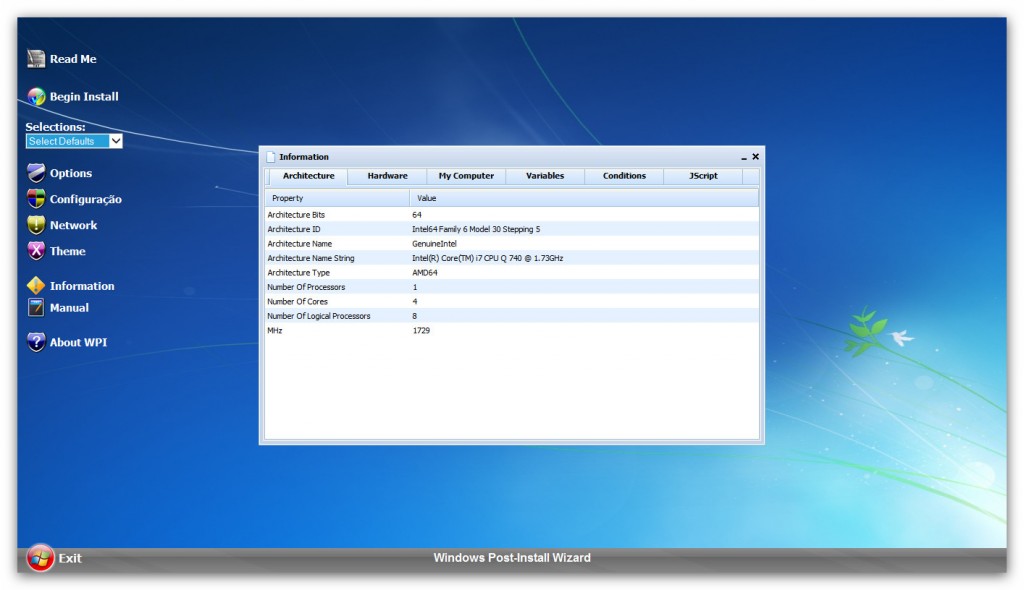The width and height of the screenshot is (1024, 590).
Task: Click the Select Defaults combo box field
Action: (74, 141)
